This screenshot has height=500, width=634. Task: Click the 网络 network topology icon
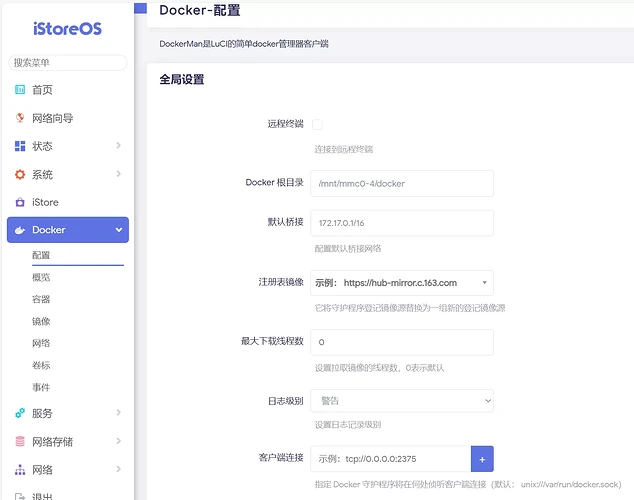pos(20,470)
